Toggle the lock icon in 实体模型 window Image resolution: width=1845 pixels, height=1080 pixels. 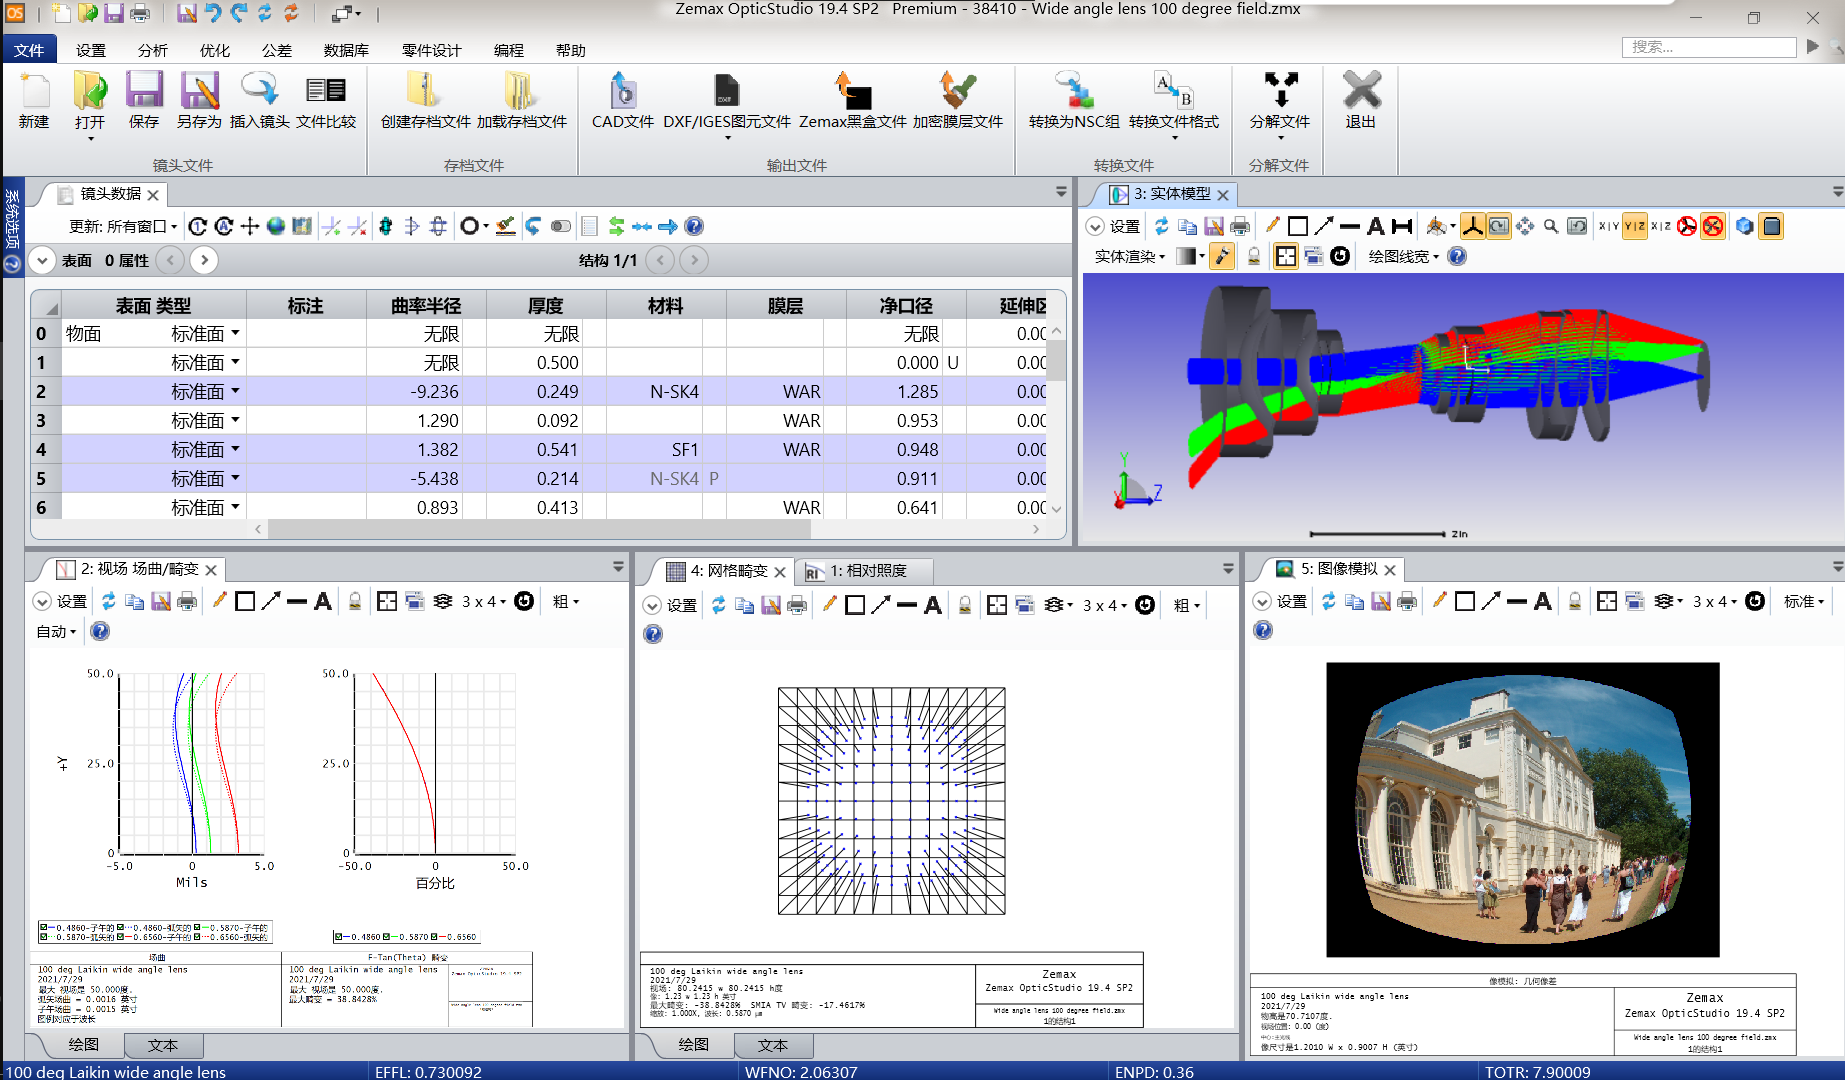click(x=1254, y=256)
